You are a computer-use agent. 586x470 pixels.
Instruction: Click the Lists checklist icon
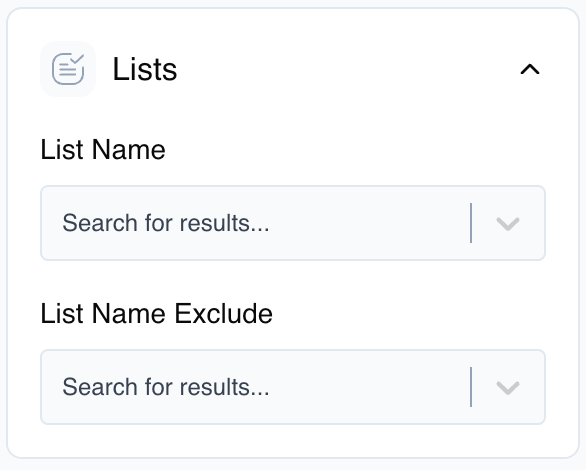[68, 69]
